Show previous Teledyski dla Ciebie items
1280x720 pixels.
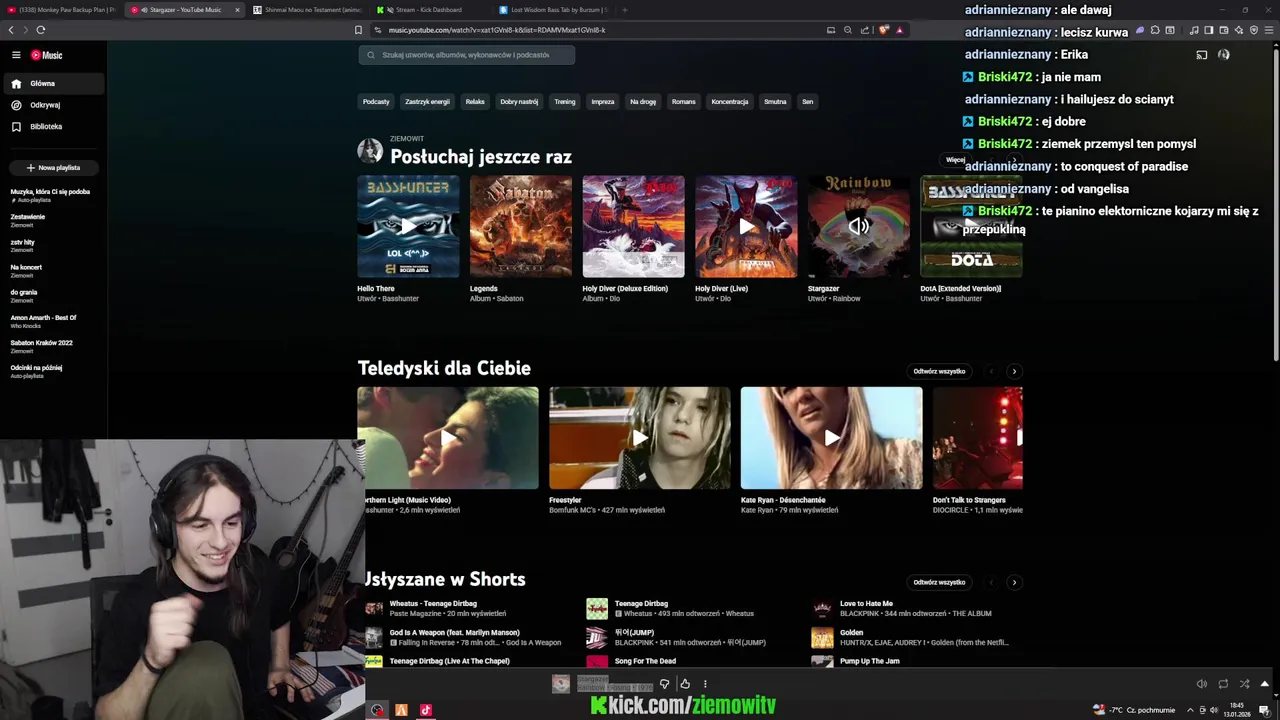pyautogui.click(x=991, y=371)
